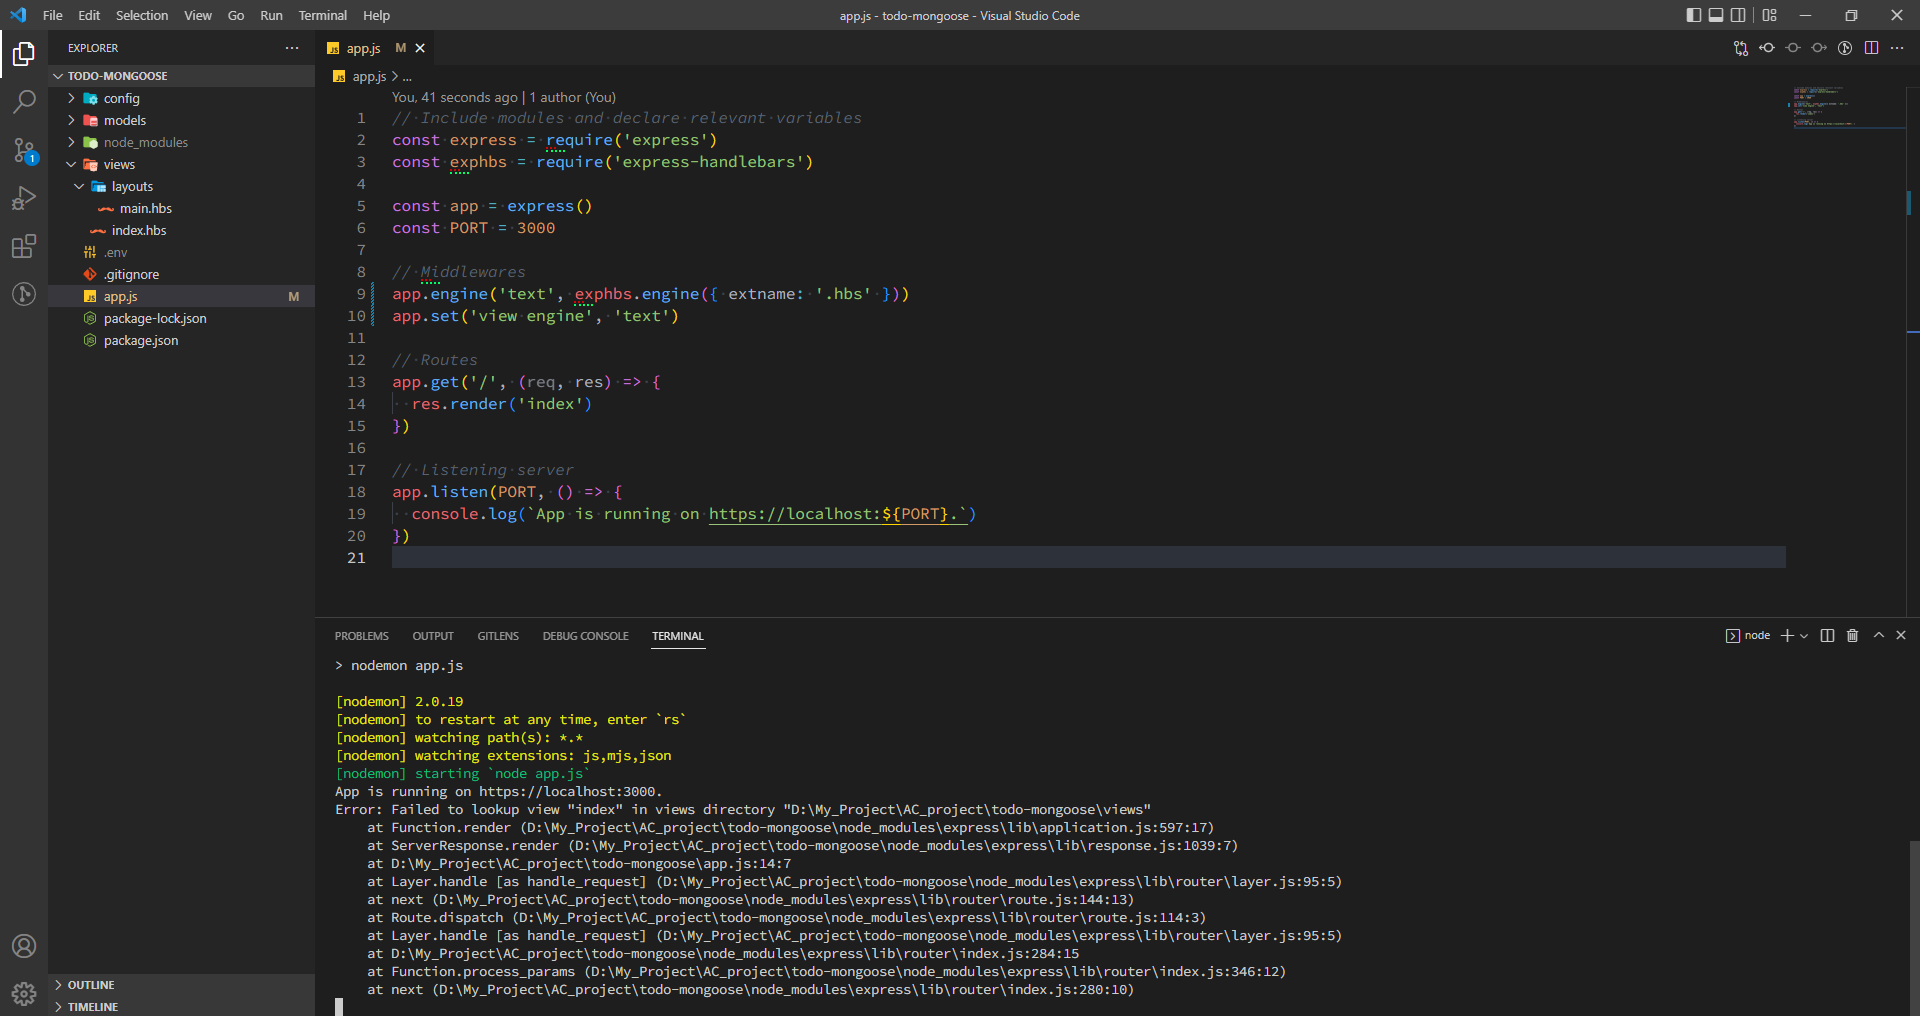Image resolution: width=1920 pixels, height=1016 pixels.
Task: Click the Compare Changes git icon in editor toolbar
Action: click(1741, 48)
